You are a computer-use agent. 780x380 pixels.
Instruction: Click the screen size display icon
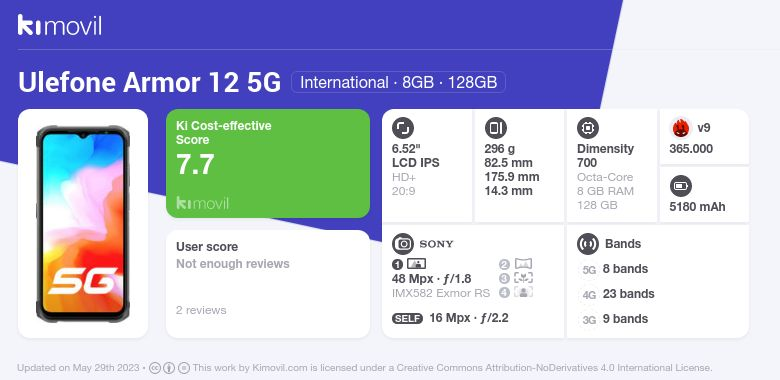(403, 128)
